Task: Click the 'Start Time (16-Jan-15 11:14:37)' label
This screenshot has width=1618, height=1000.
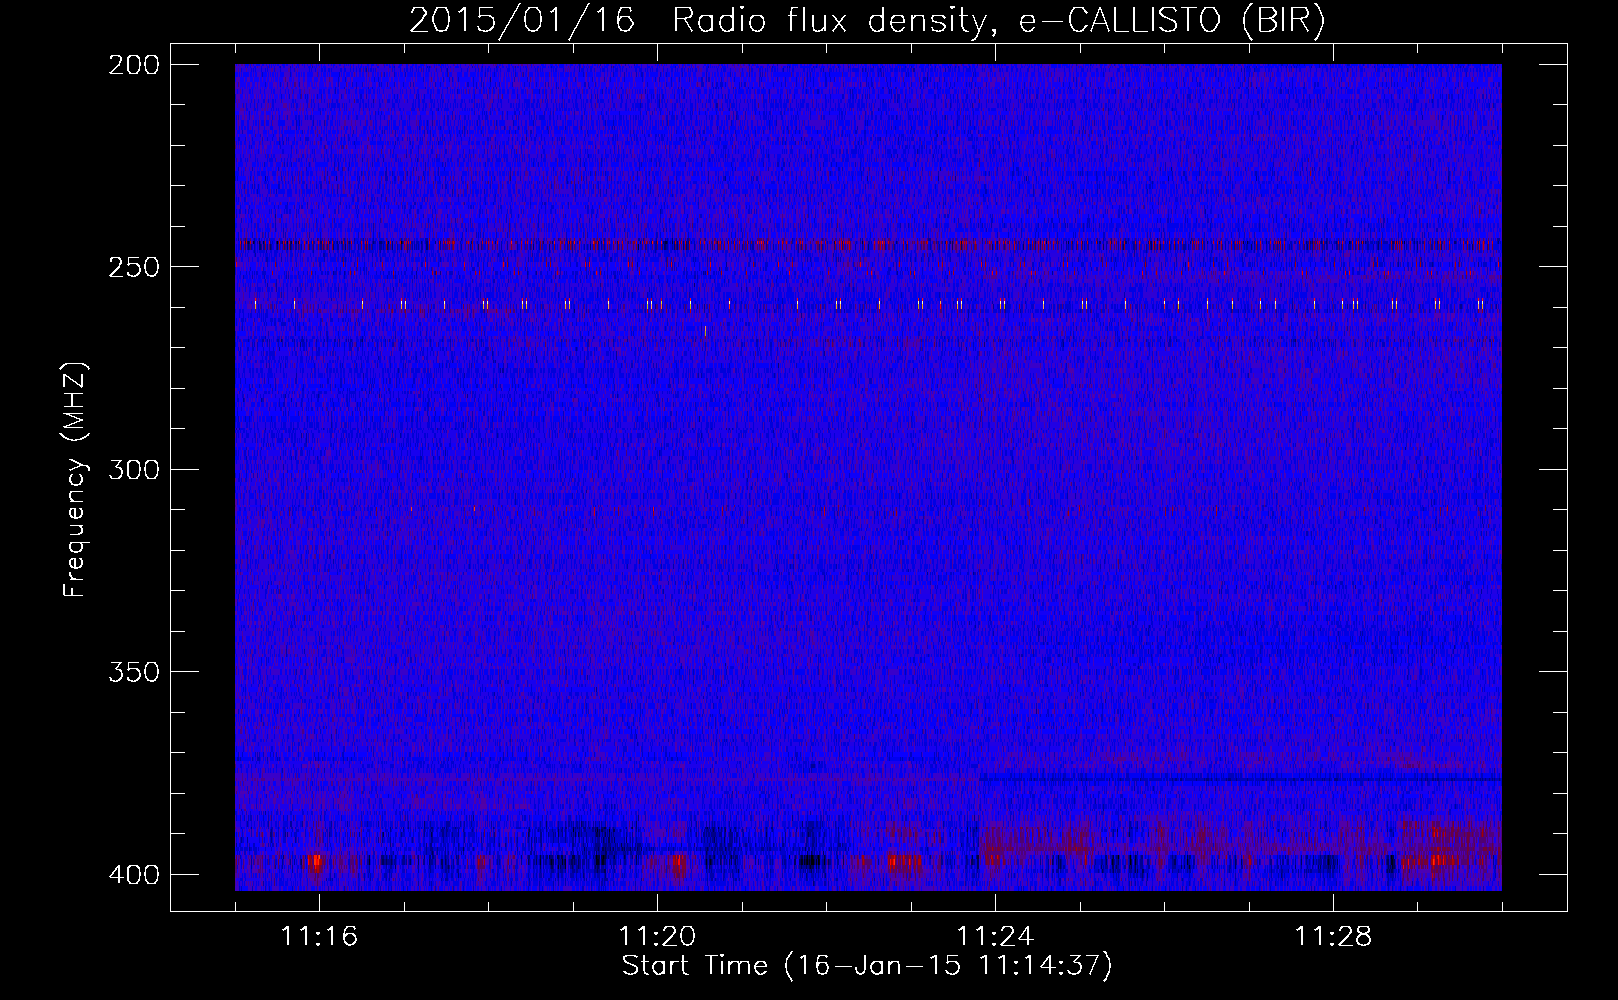Action: (x=866, y=966)
